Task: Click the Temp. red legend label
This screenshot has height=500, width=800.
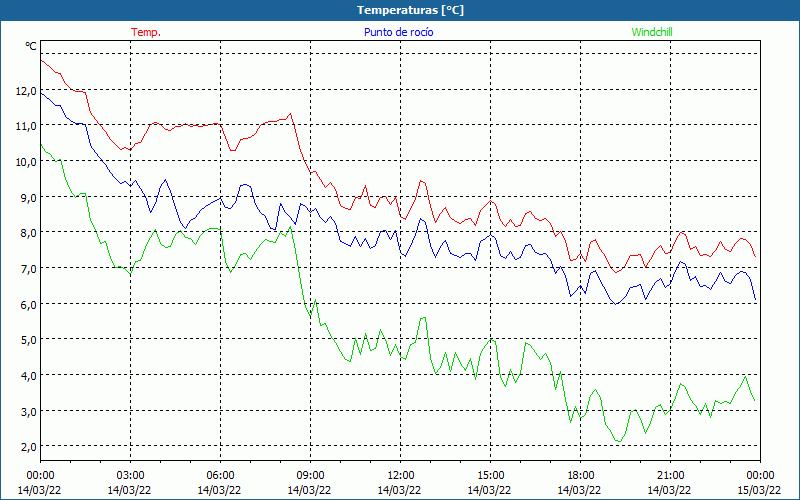Action: 146,32
